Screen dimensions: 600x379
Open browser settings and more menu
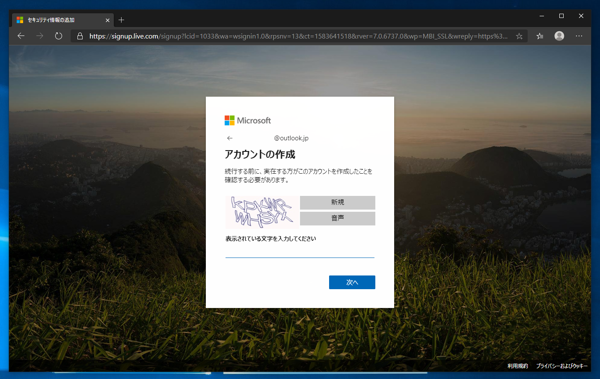(x=579, y=36)
